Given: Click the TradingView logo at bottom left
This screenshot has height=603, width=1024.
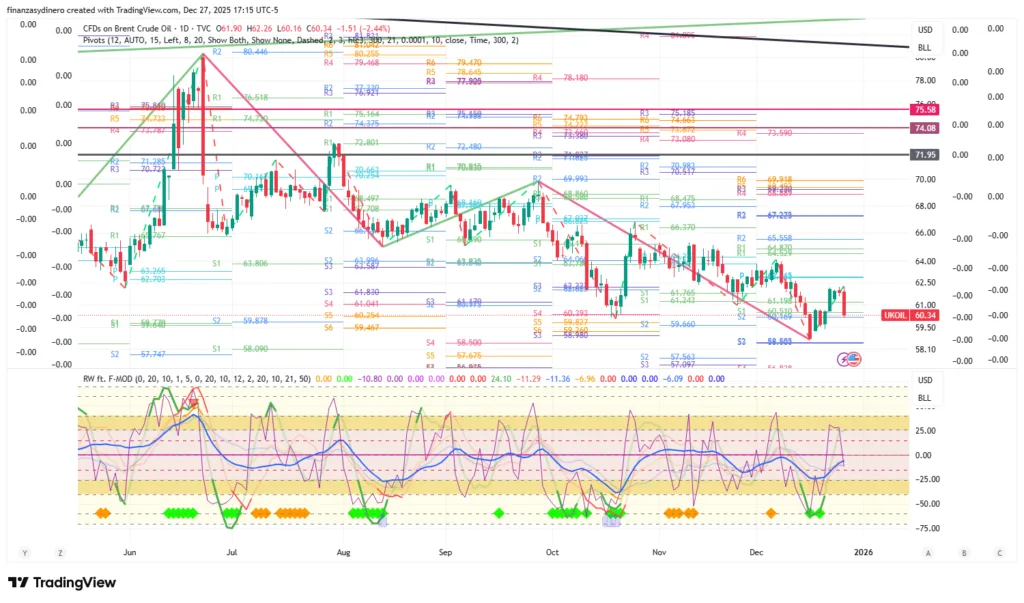Looking at the screenshot, I should pos(61,583).
